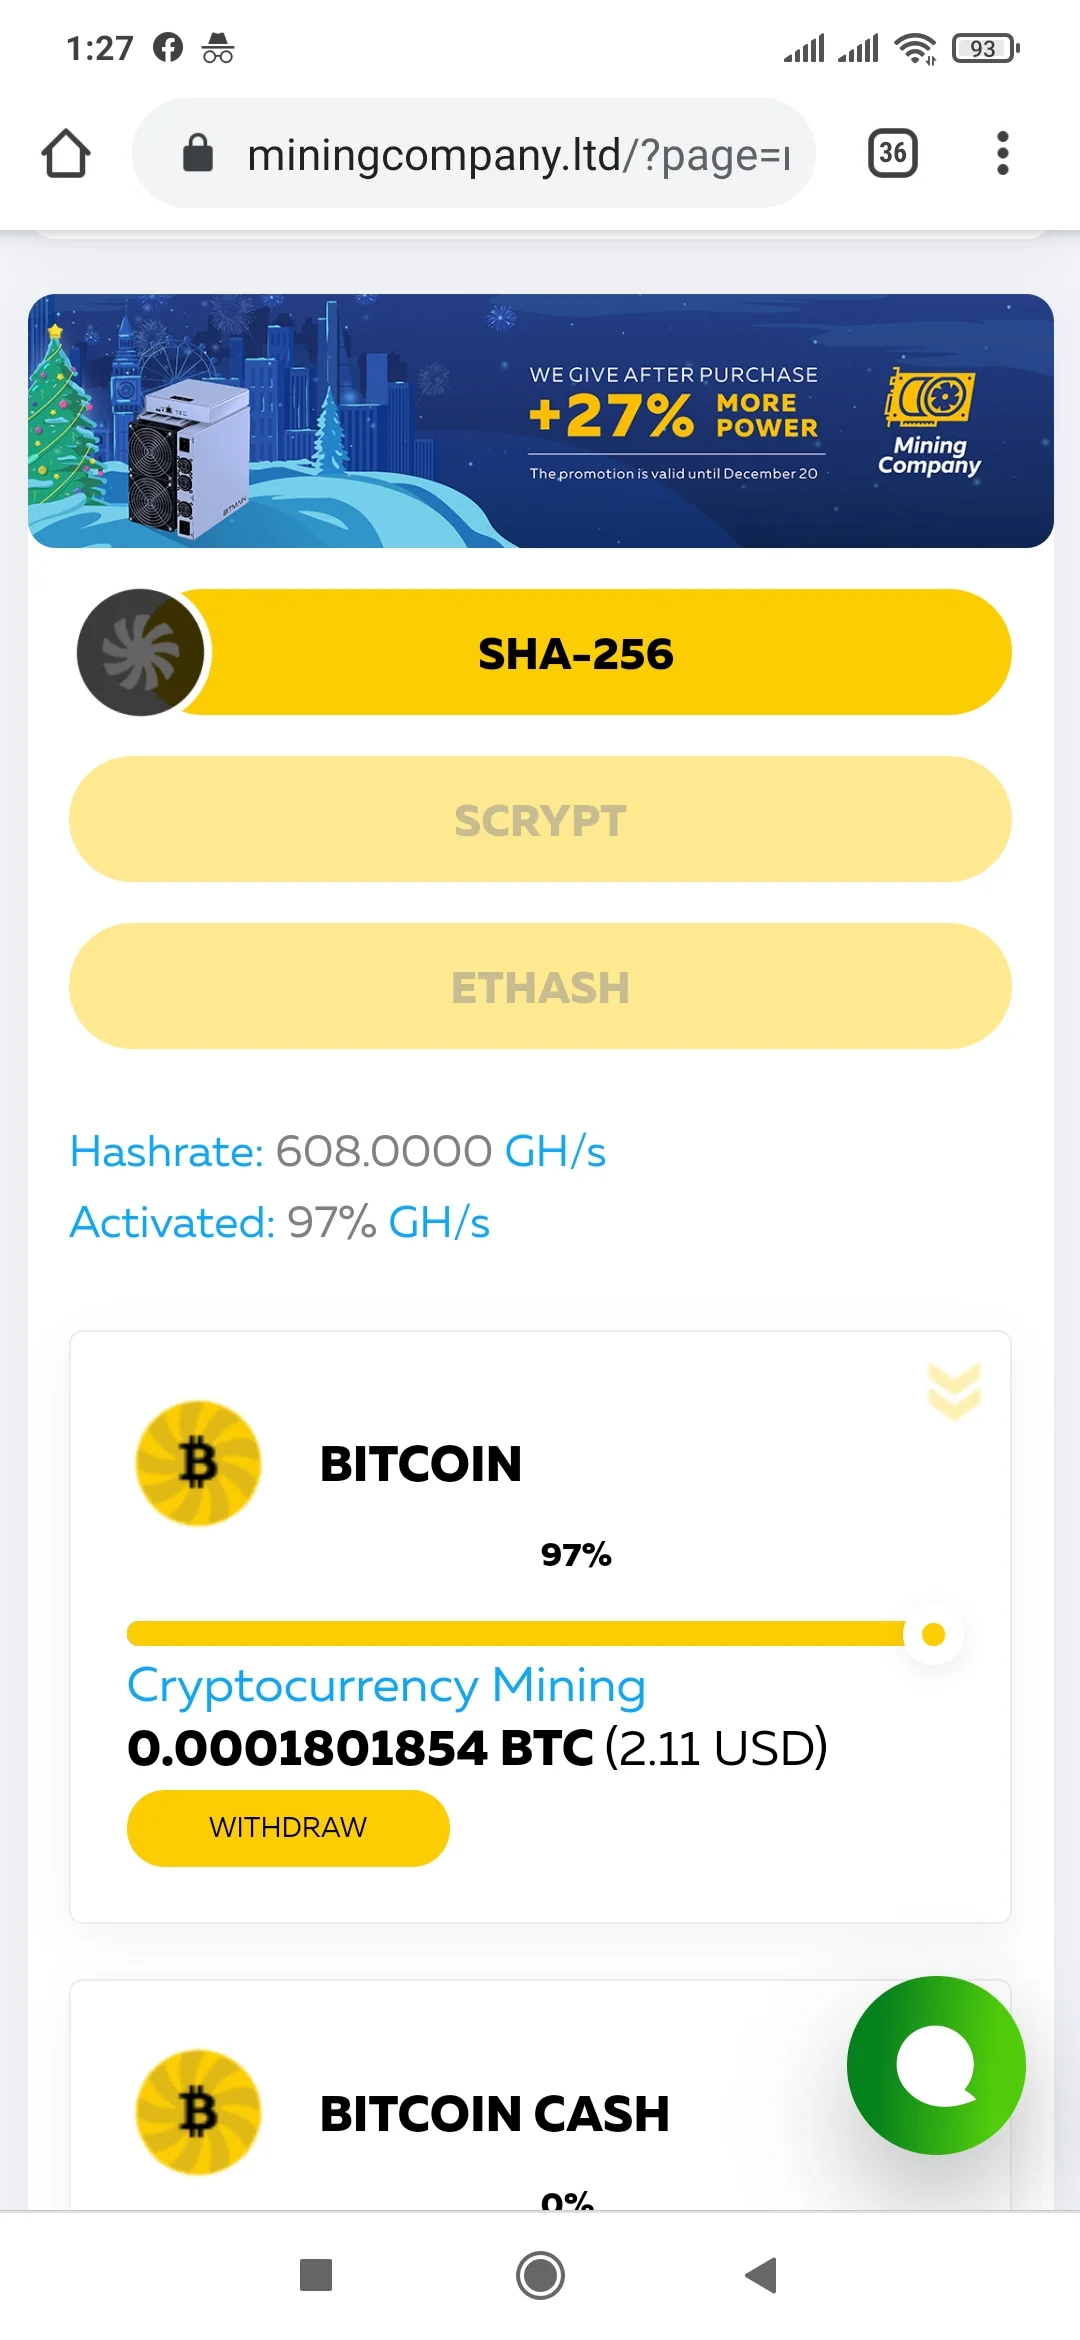Switch to the SCRYPT algorithm tab

pos(540,819)
